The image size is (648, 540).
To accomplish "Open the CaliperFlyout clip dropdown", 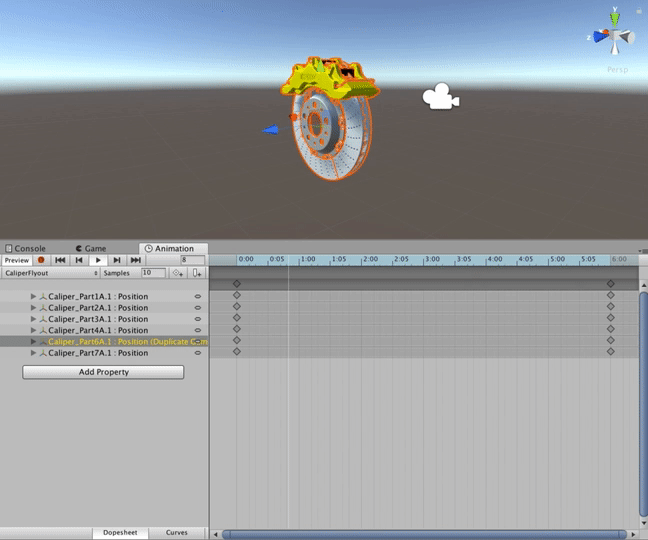I will pos(50,273).
